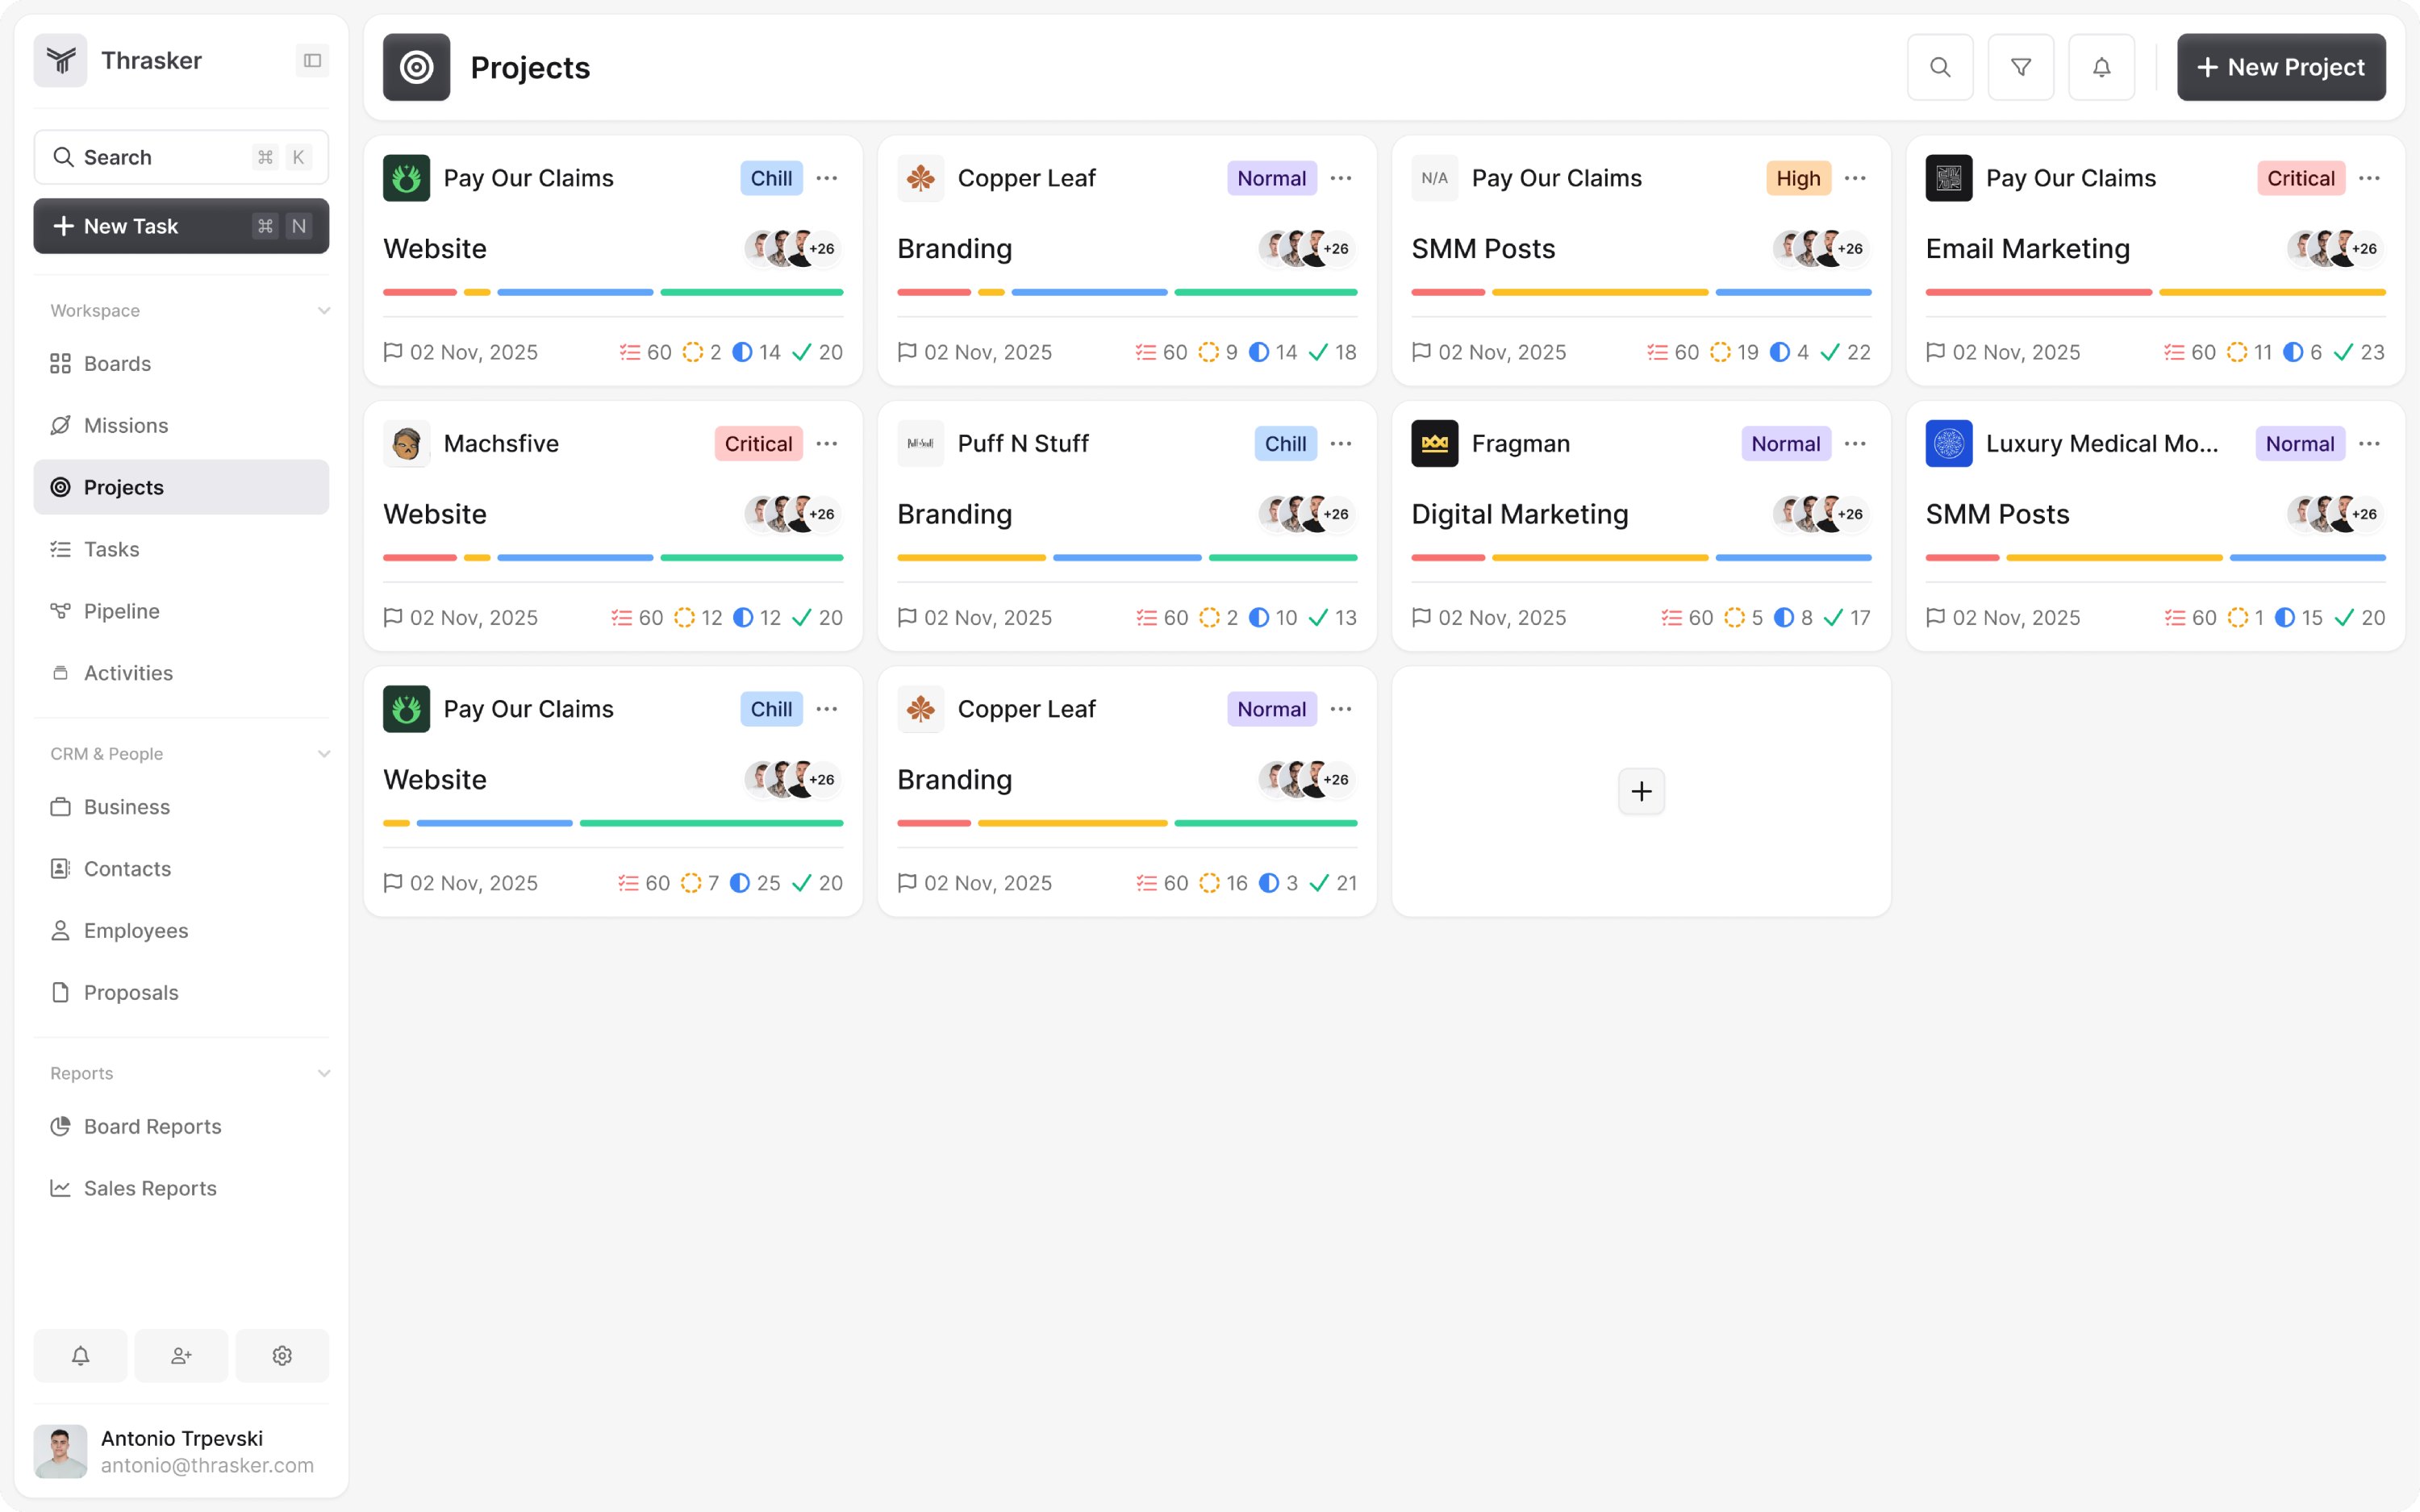Open the Pipeline menu item
The height and width of the screenshot is (1512, 2420).
click(121, 610)
